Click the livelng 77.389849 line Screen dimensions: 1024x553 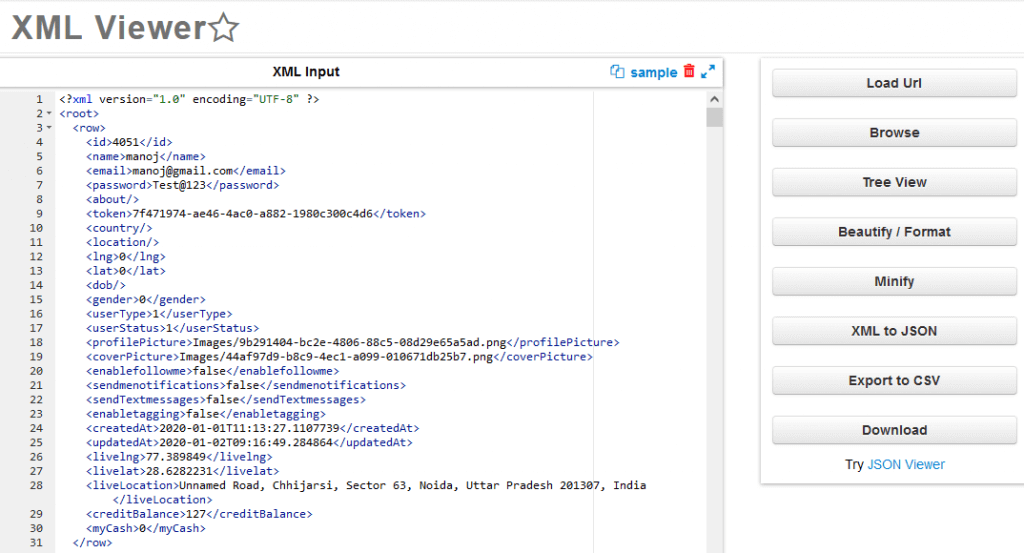(x=179, y=458)
